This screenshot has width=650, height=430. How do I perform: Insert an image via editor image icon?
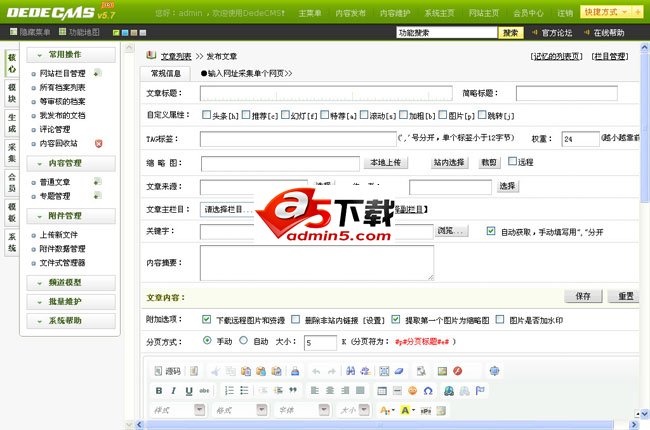pos(442,371)
